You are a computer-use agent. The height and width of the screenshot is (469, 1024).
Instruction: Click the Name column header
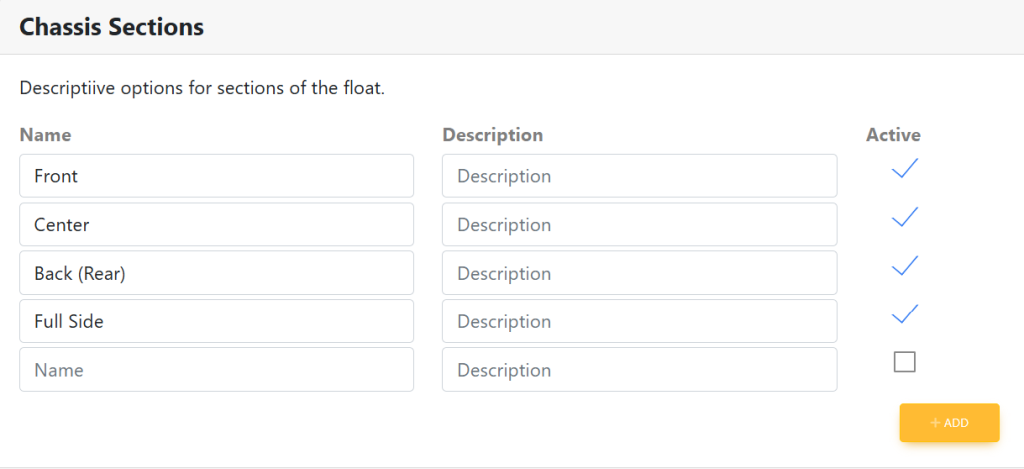(x=45, y=134)
